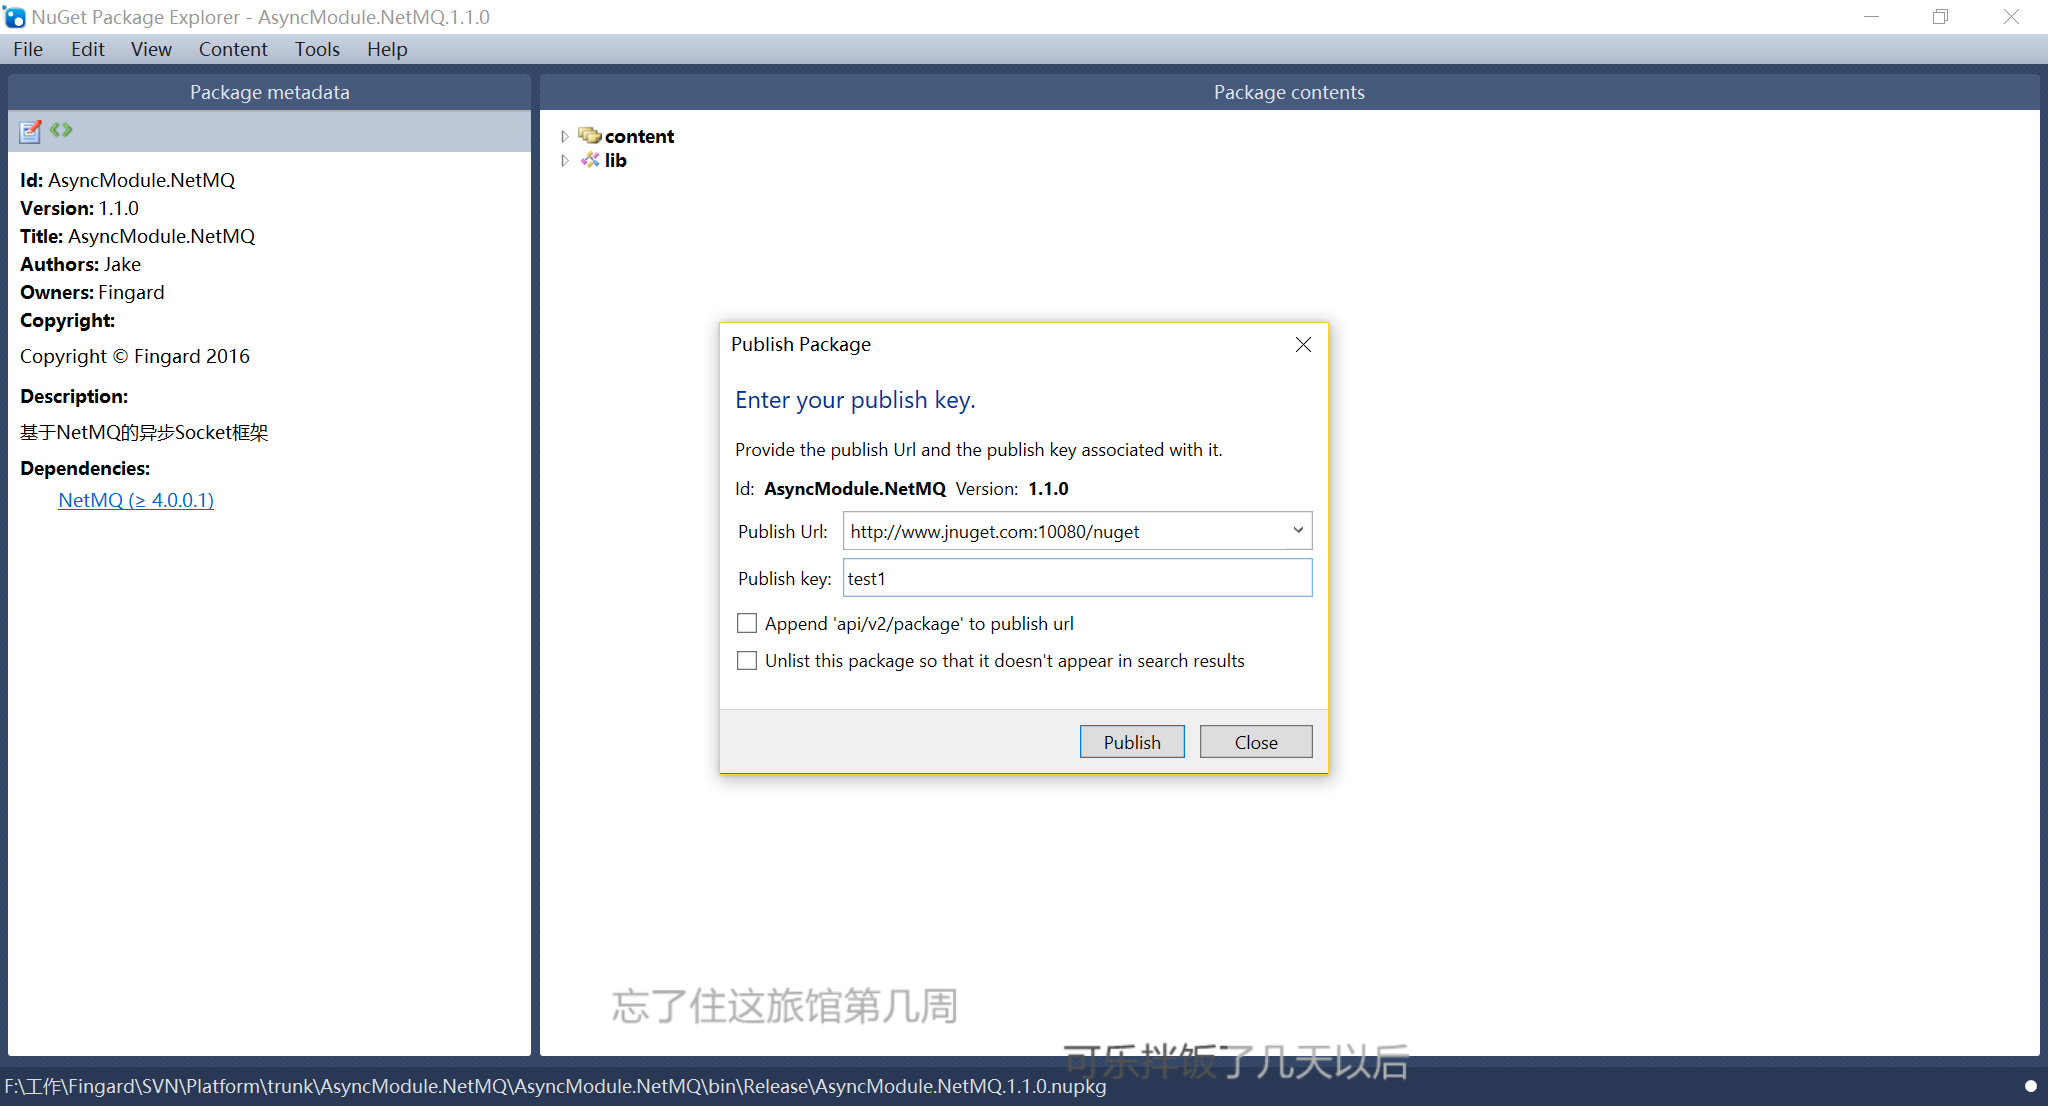Viewport: 2048px width, 1106px height.
Task: Click the Publish key input field
Action: 1078,578
